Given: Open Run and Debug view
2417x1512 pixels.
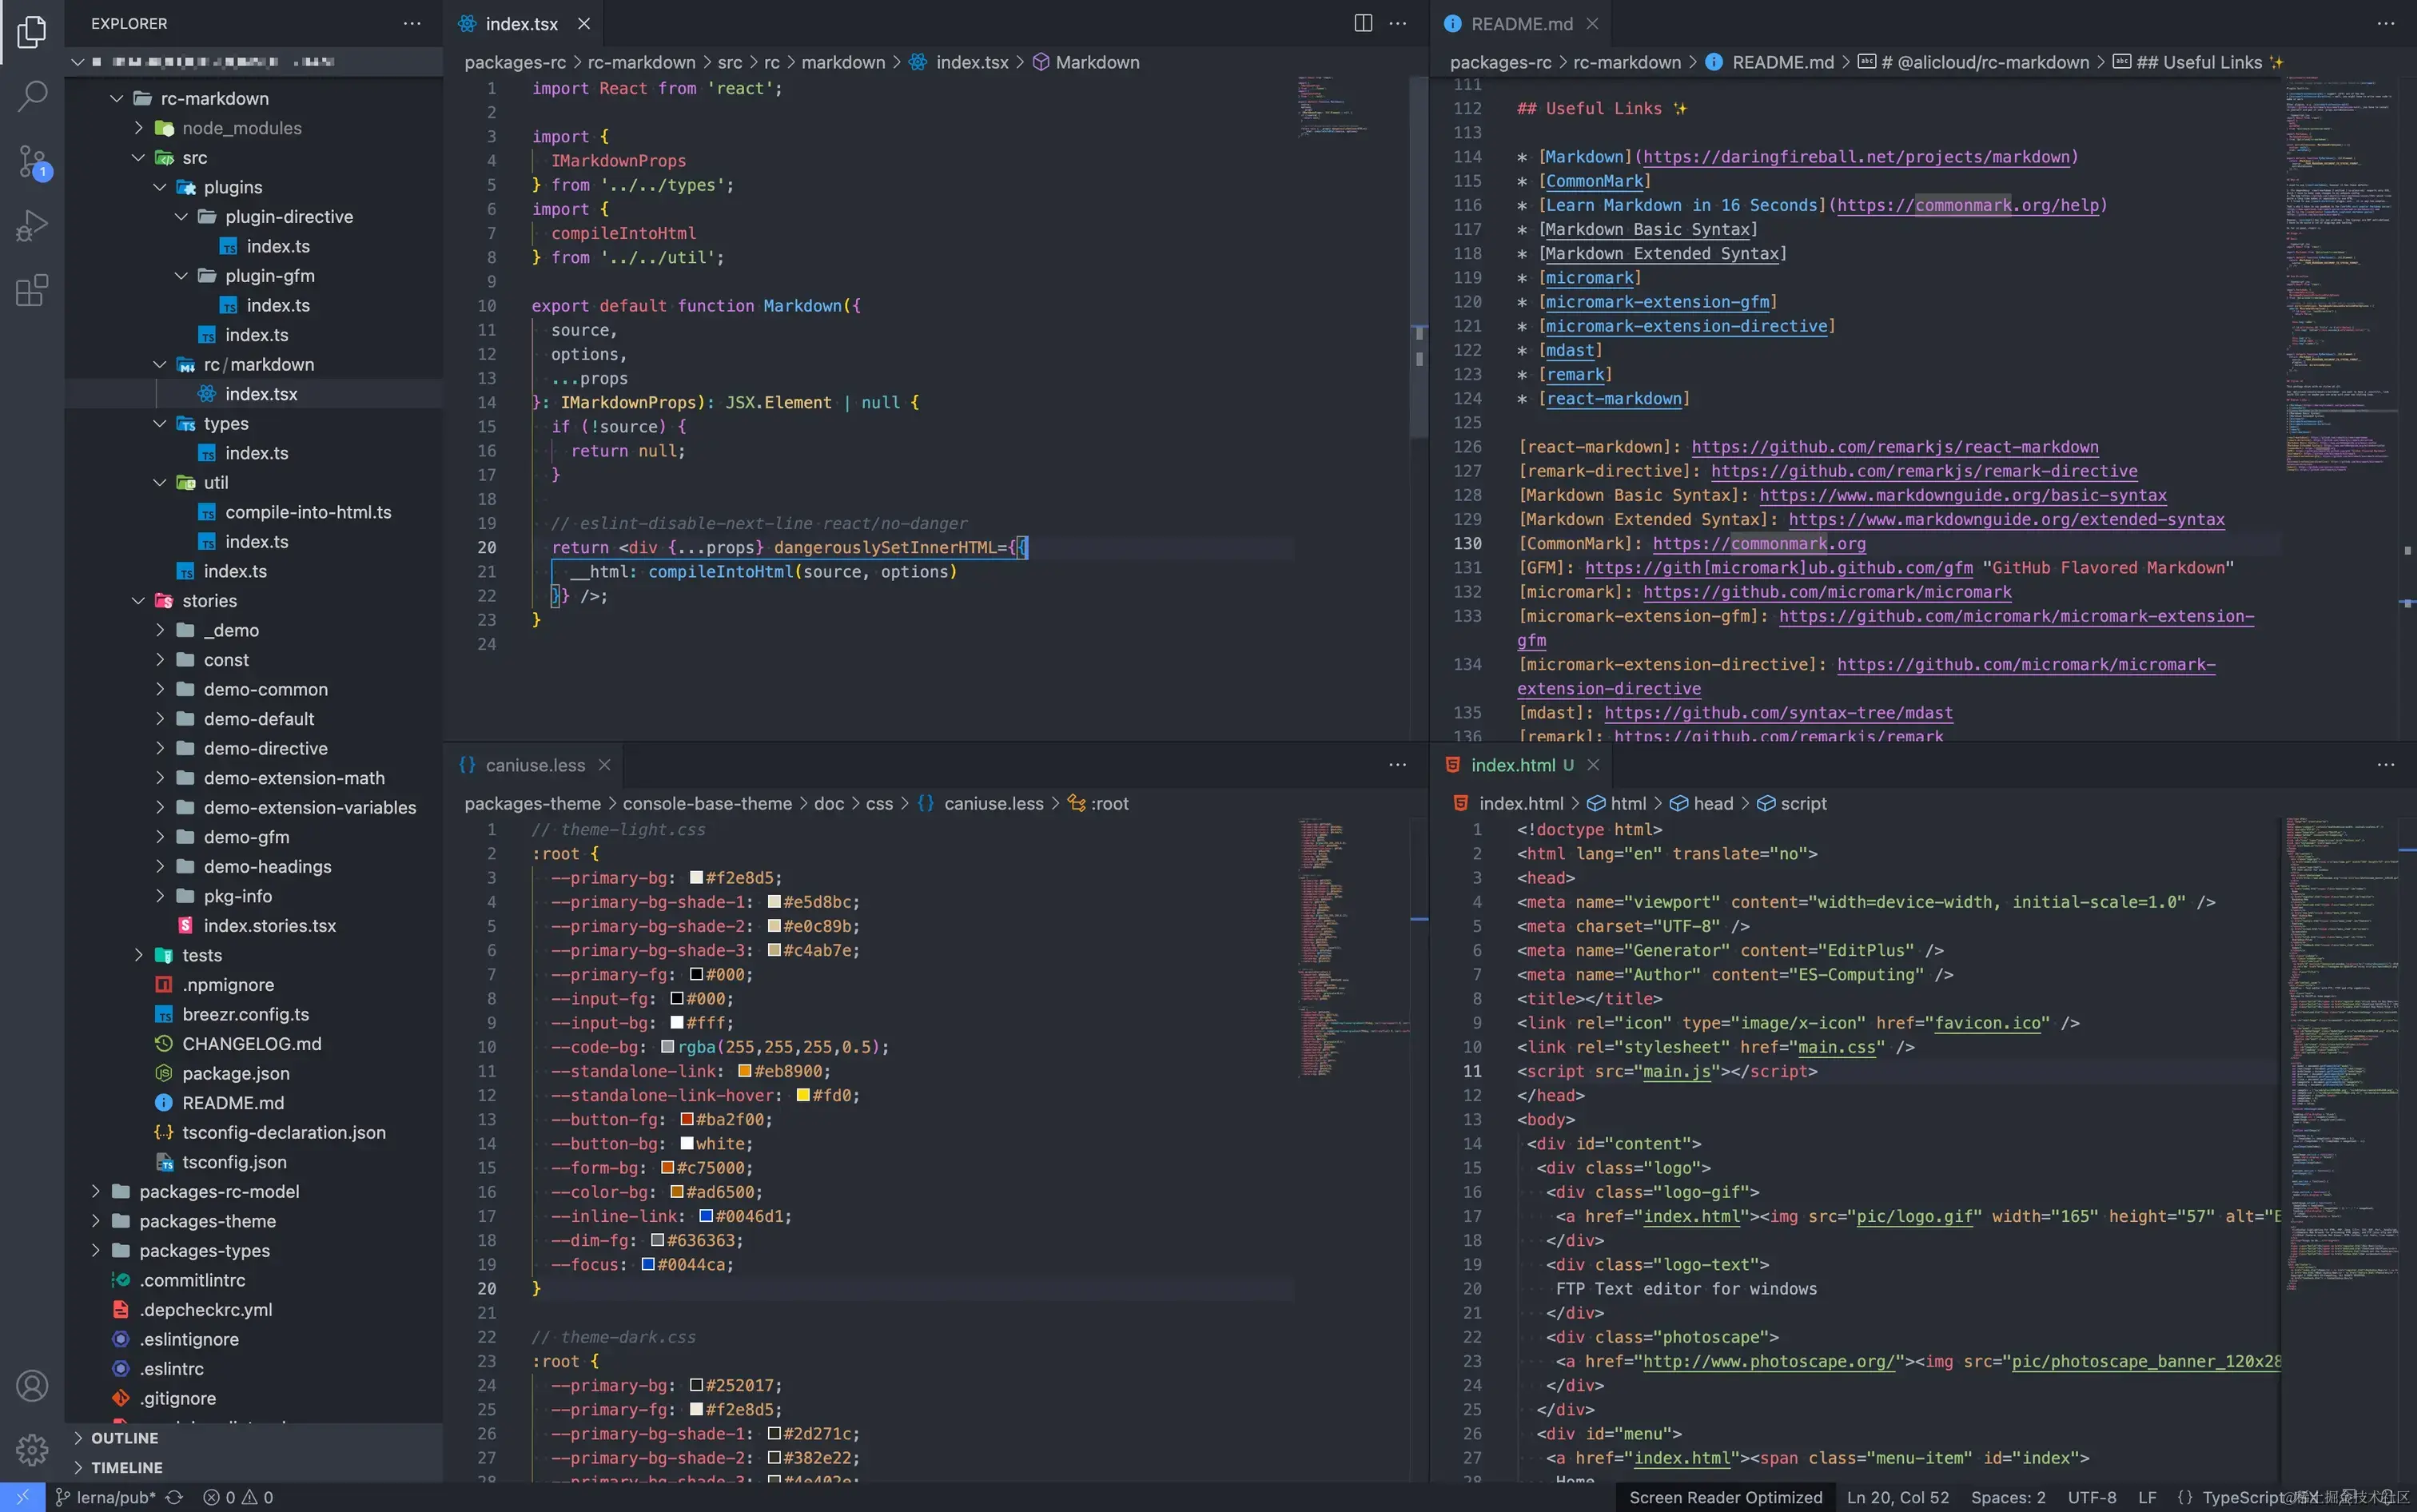Looking at the screenshot, I should [32, 226].
